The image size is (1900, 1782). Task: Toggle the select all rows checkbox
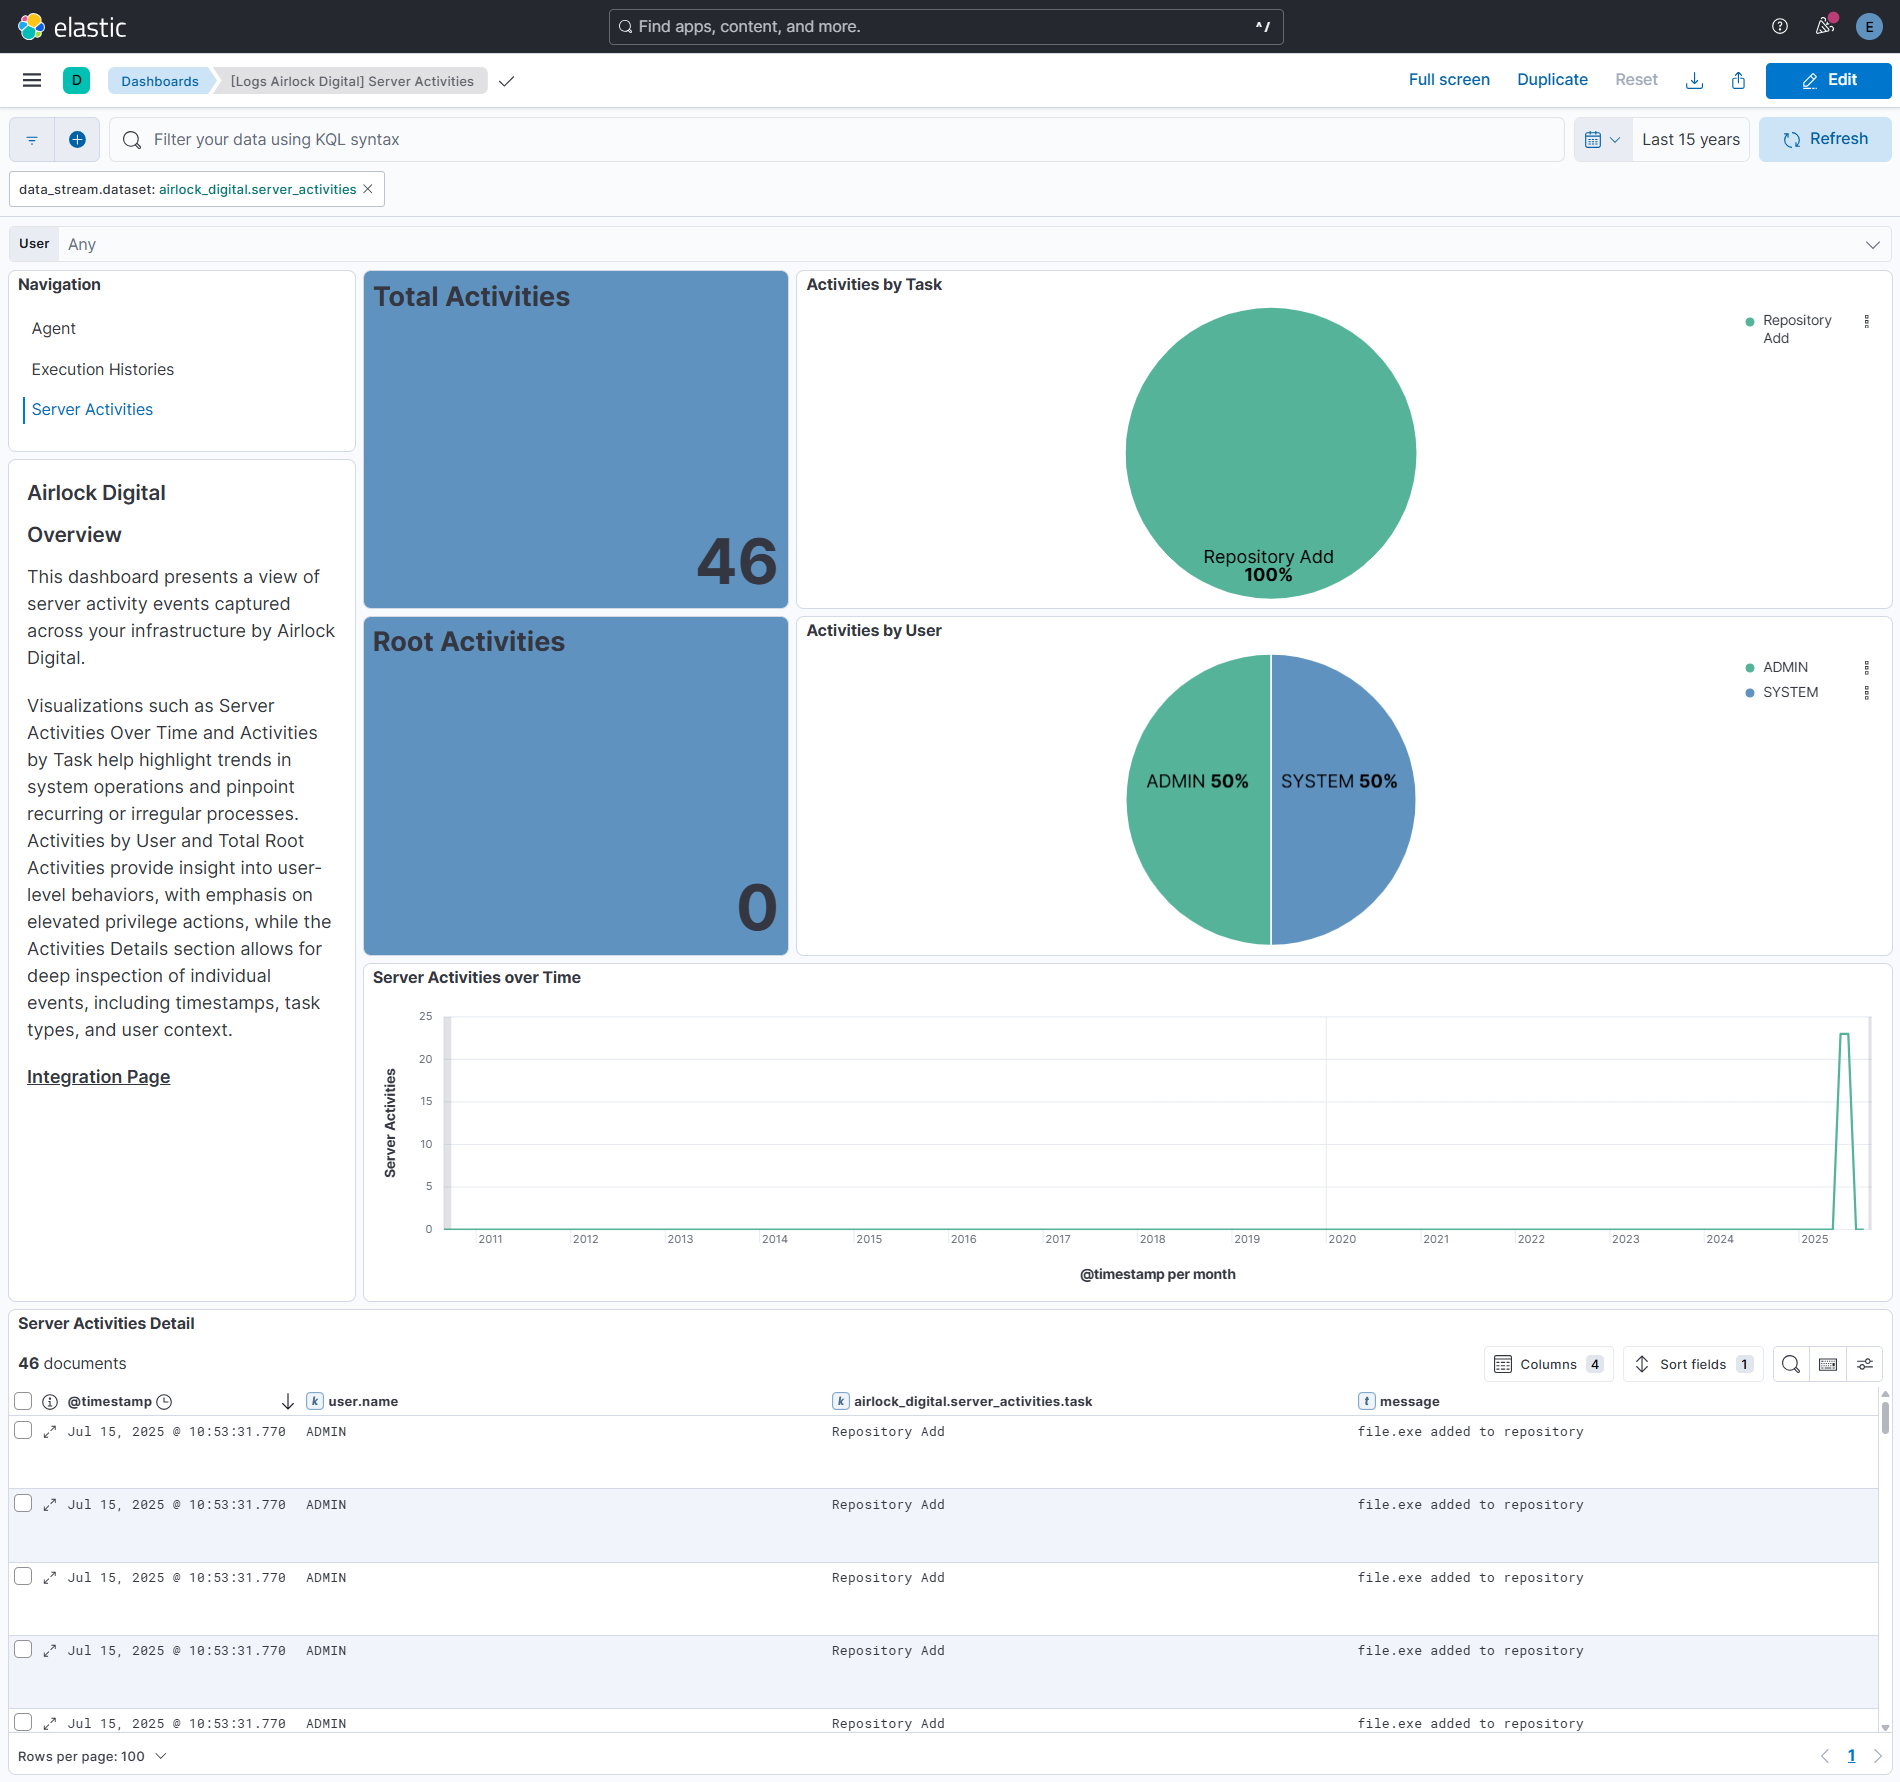click(x=23, y=1401)
